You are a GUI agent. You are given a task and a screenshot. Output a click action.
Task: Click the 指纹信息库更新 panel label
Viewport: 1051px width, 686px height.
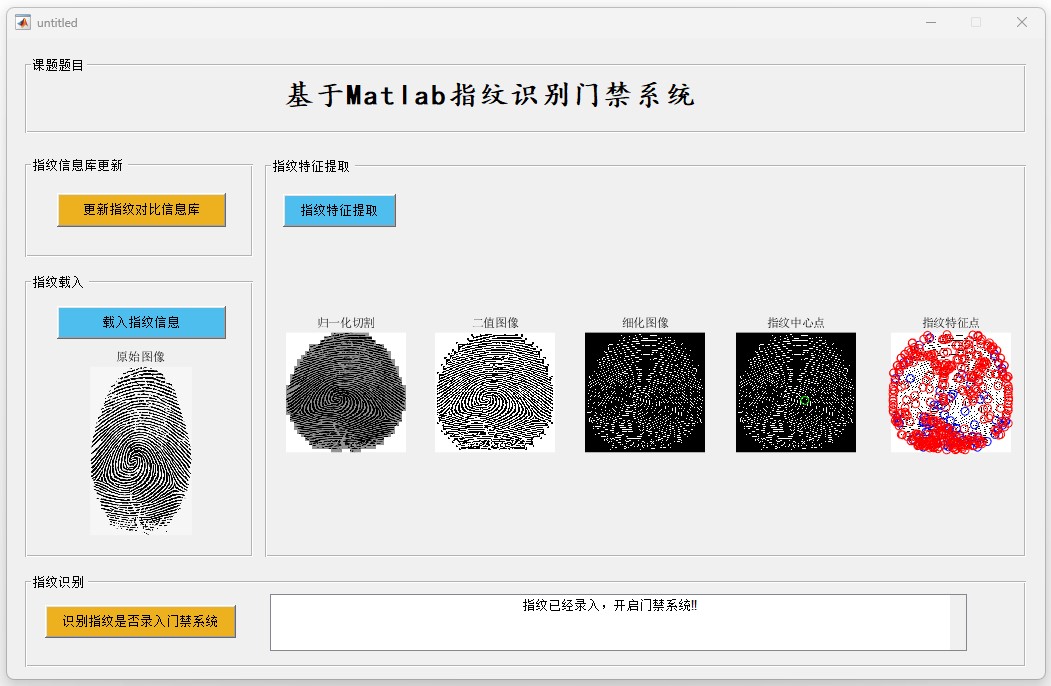tap(78, 166)
